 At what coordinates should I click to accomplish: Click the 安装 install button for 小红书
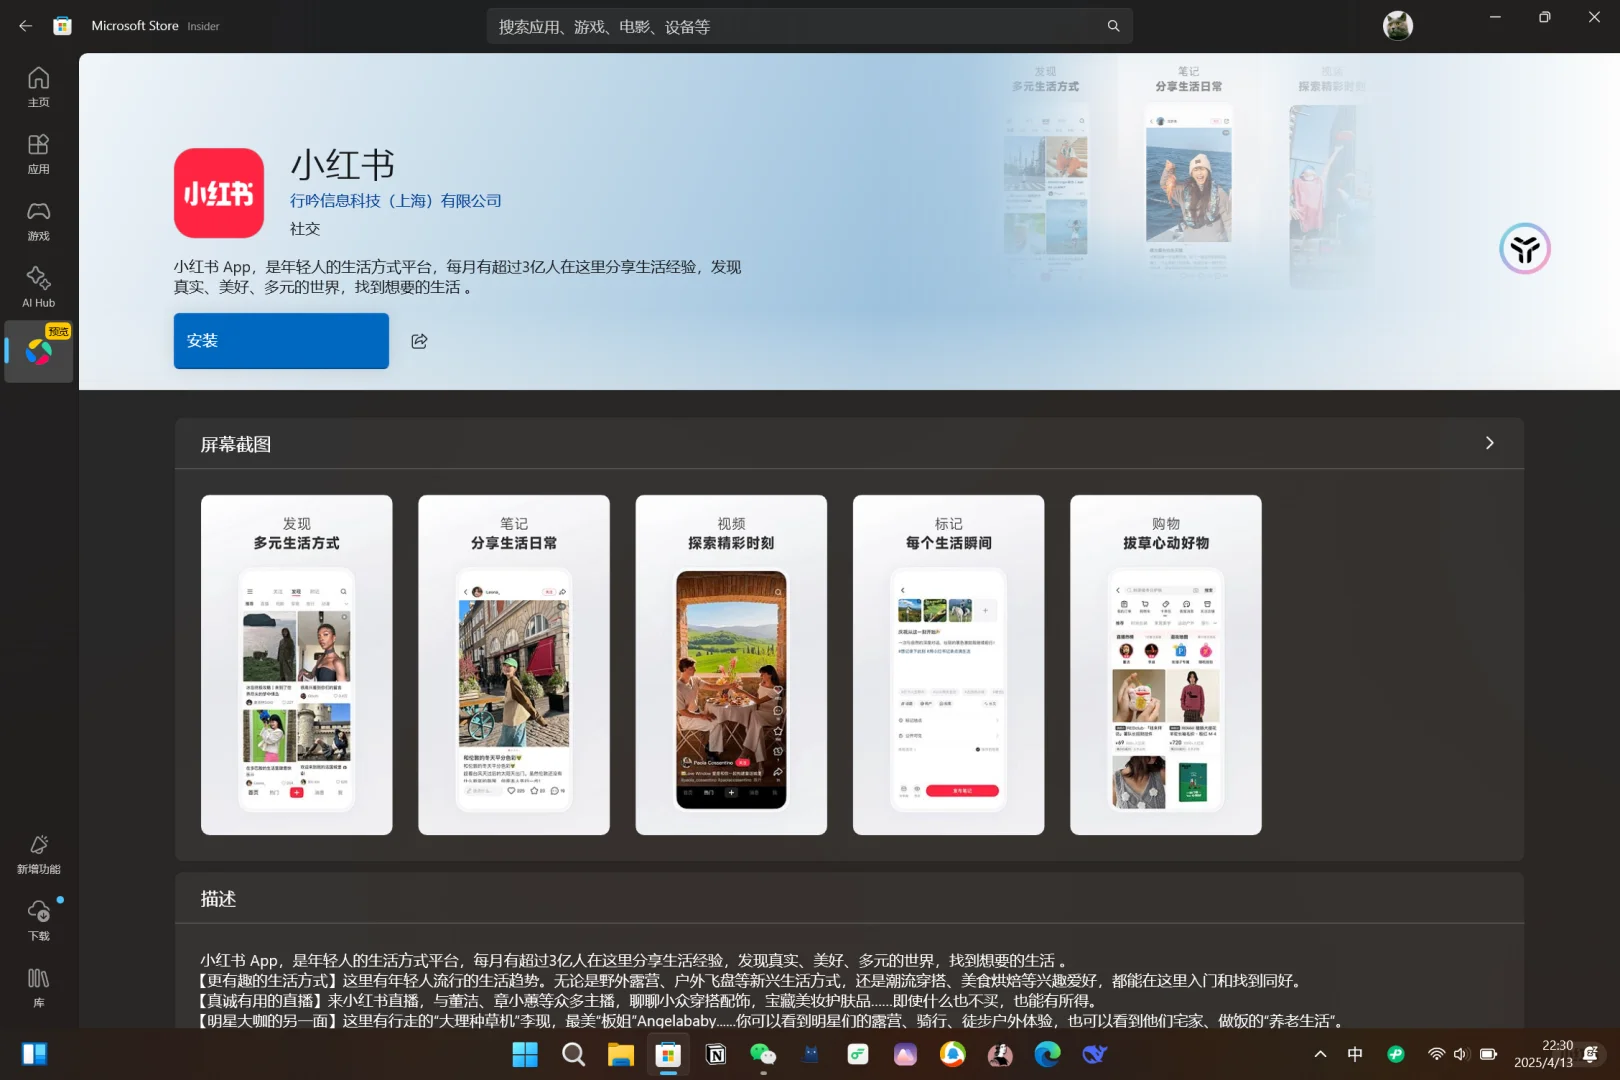click(x=280, y=340)
